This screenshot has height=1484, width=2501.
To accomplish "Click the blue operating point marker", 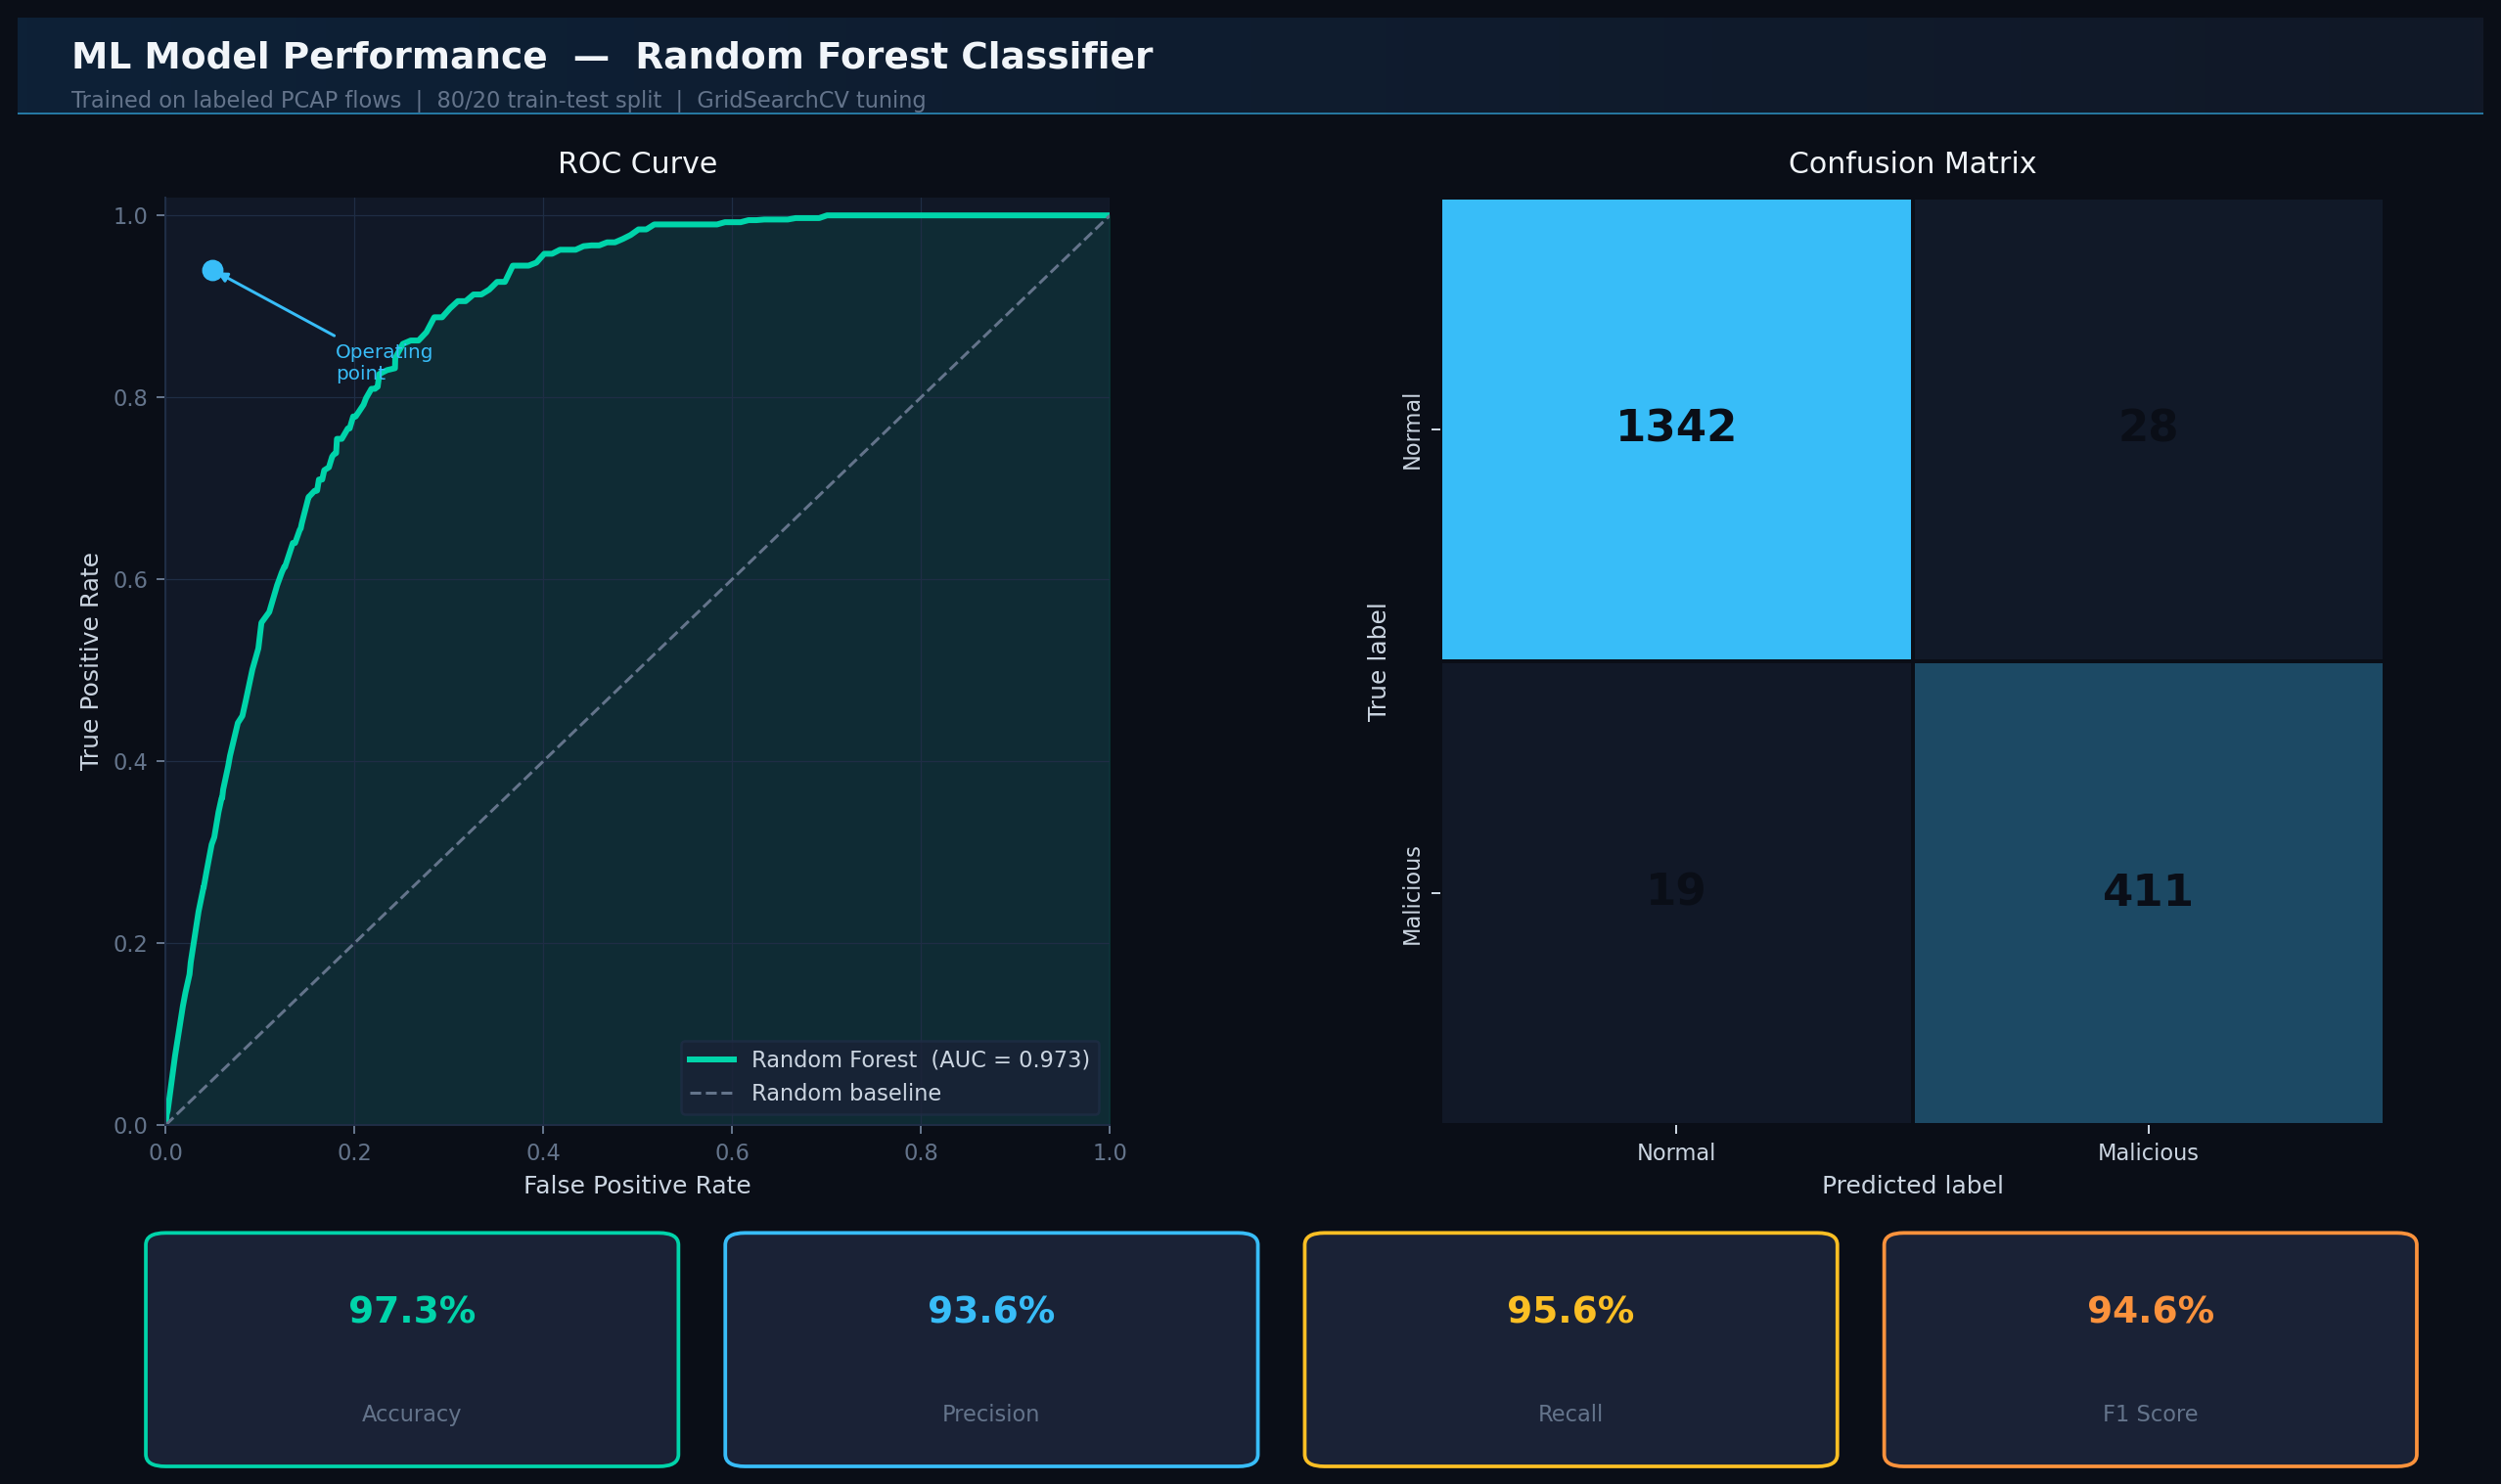I will point(212,270).
